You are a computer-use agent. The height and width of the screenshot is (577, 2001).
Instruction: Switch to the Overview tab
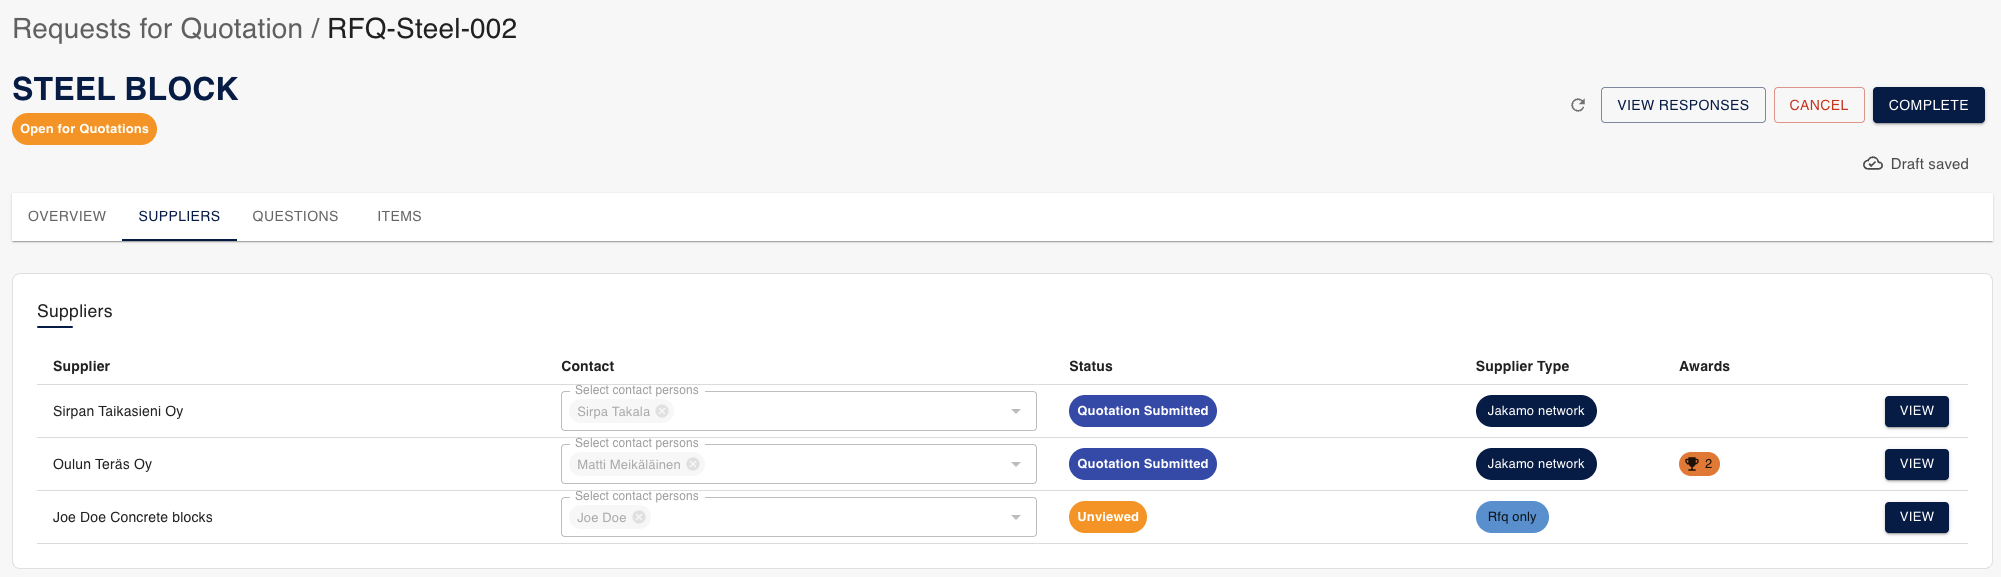(x=67, y=216)
